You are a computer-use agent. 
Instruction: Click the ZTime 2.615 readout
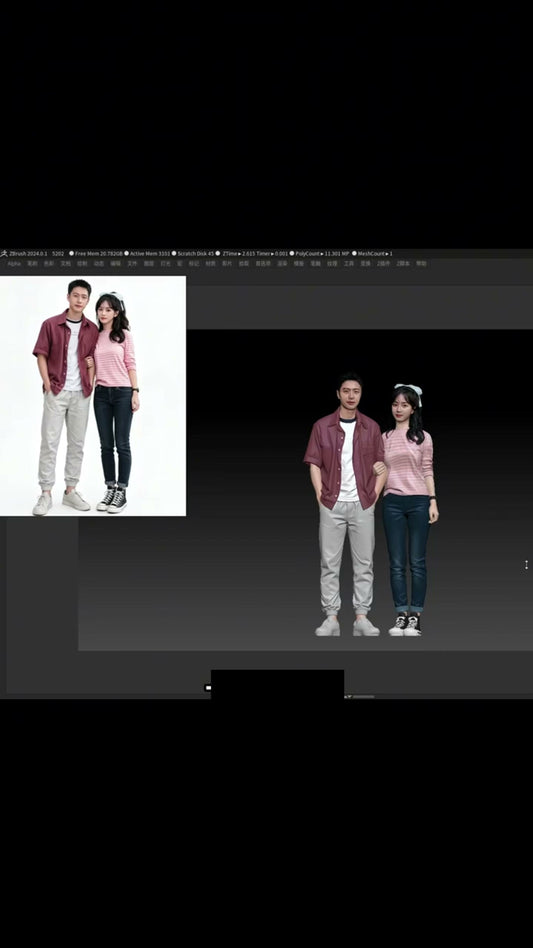237,253
